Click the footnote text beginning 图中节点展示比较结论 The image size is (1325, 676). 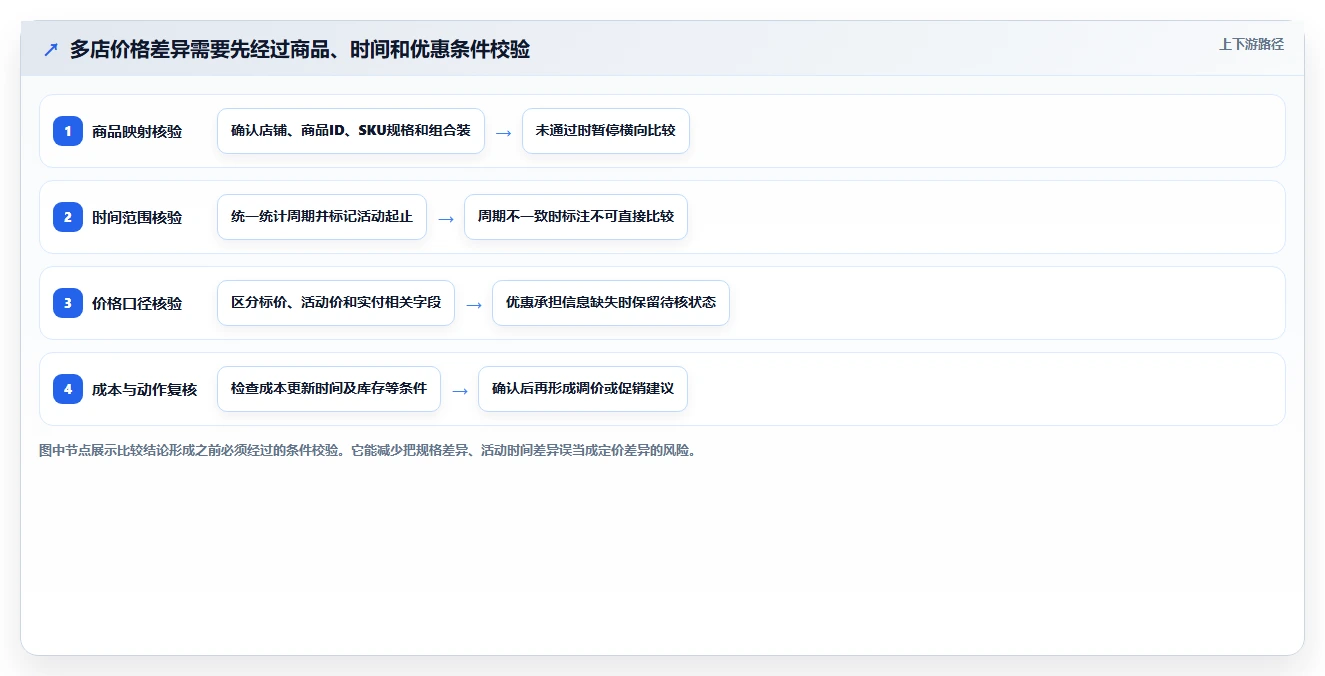click(x=367, y=450)
